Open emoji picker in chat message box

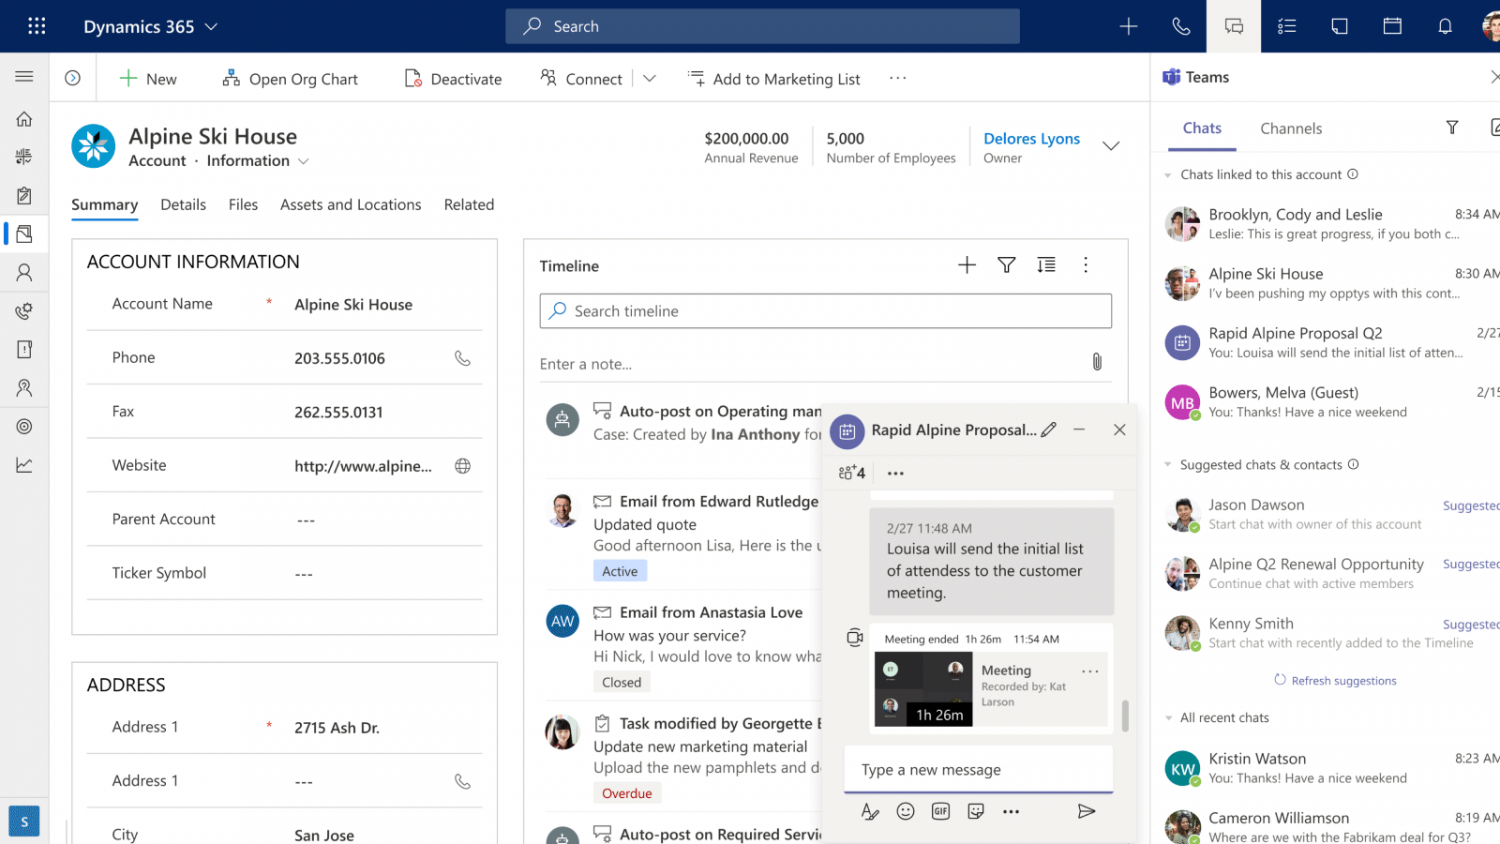click(x=905, y=811)
